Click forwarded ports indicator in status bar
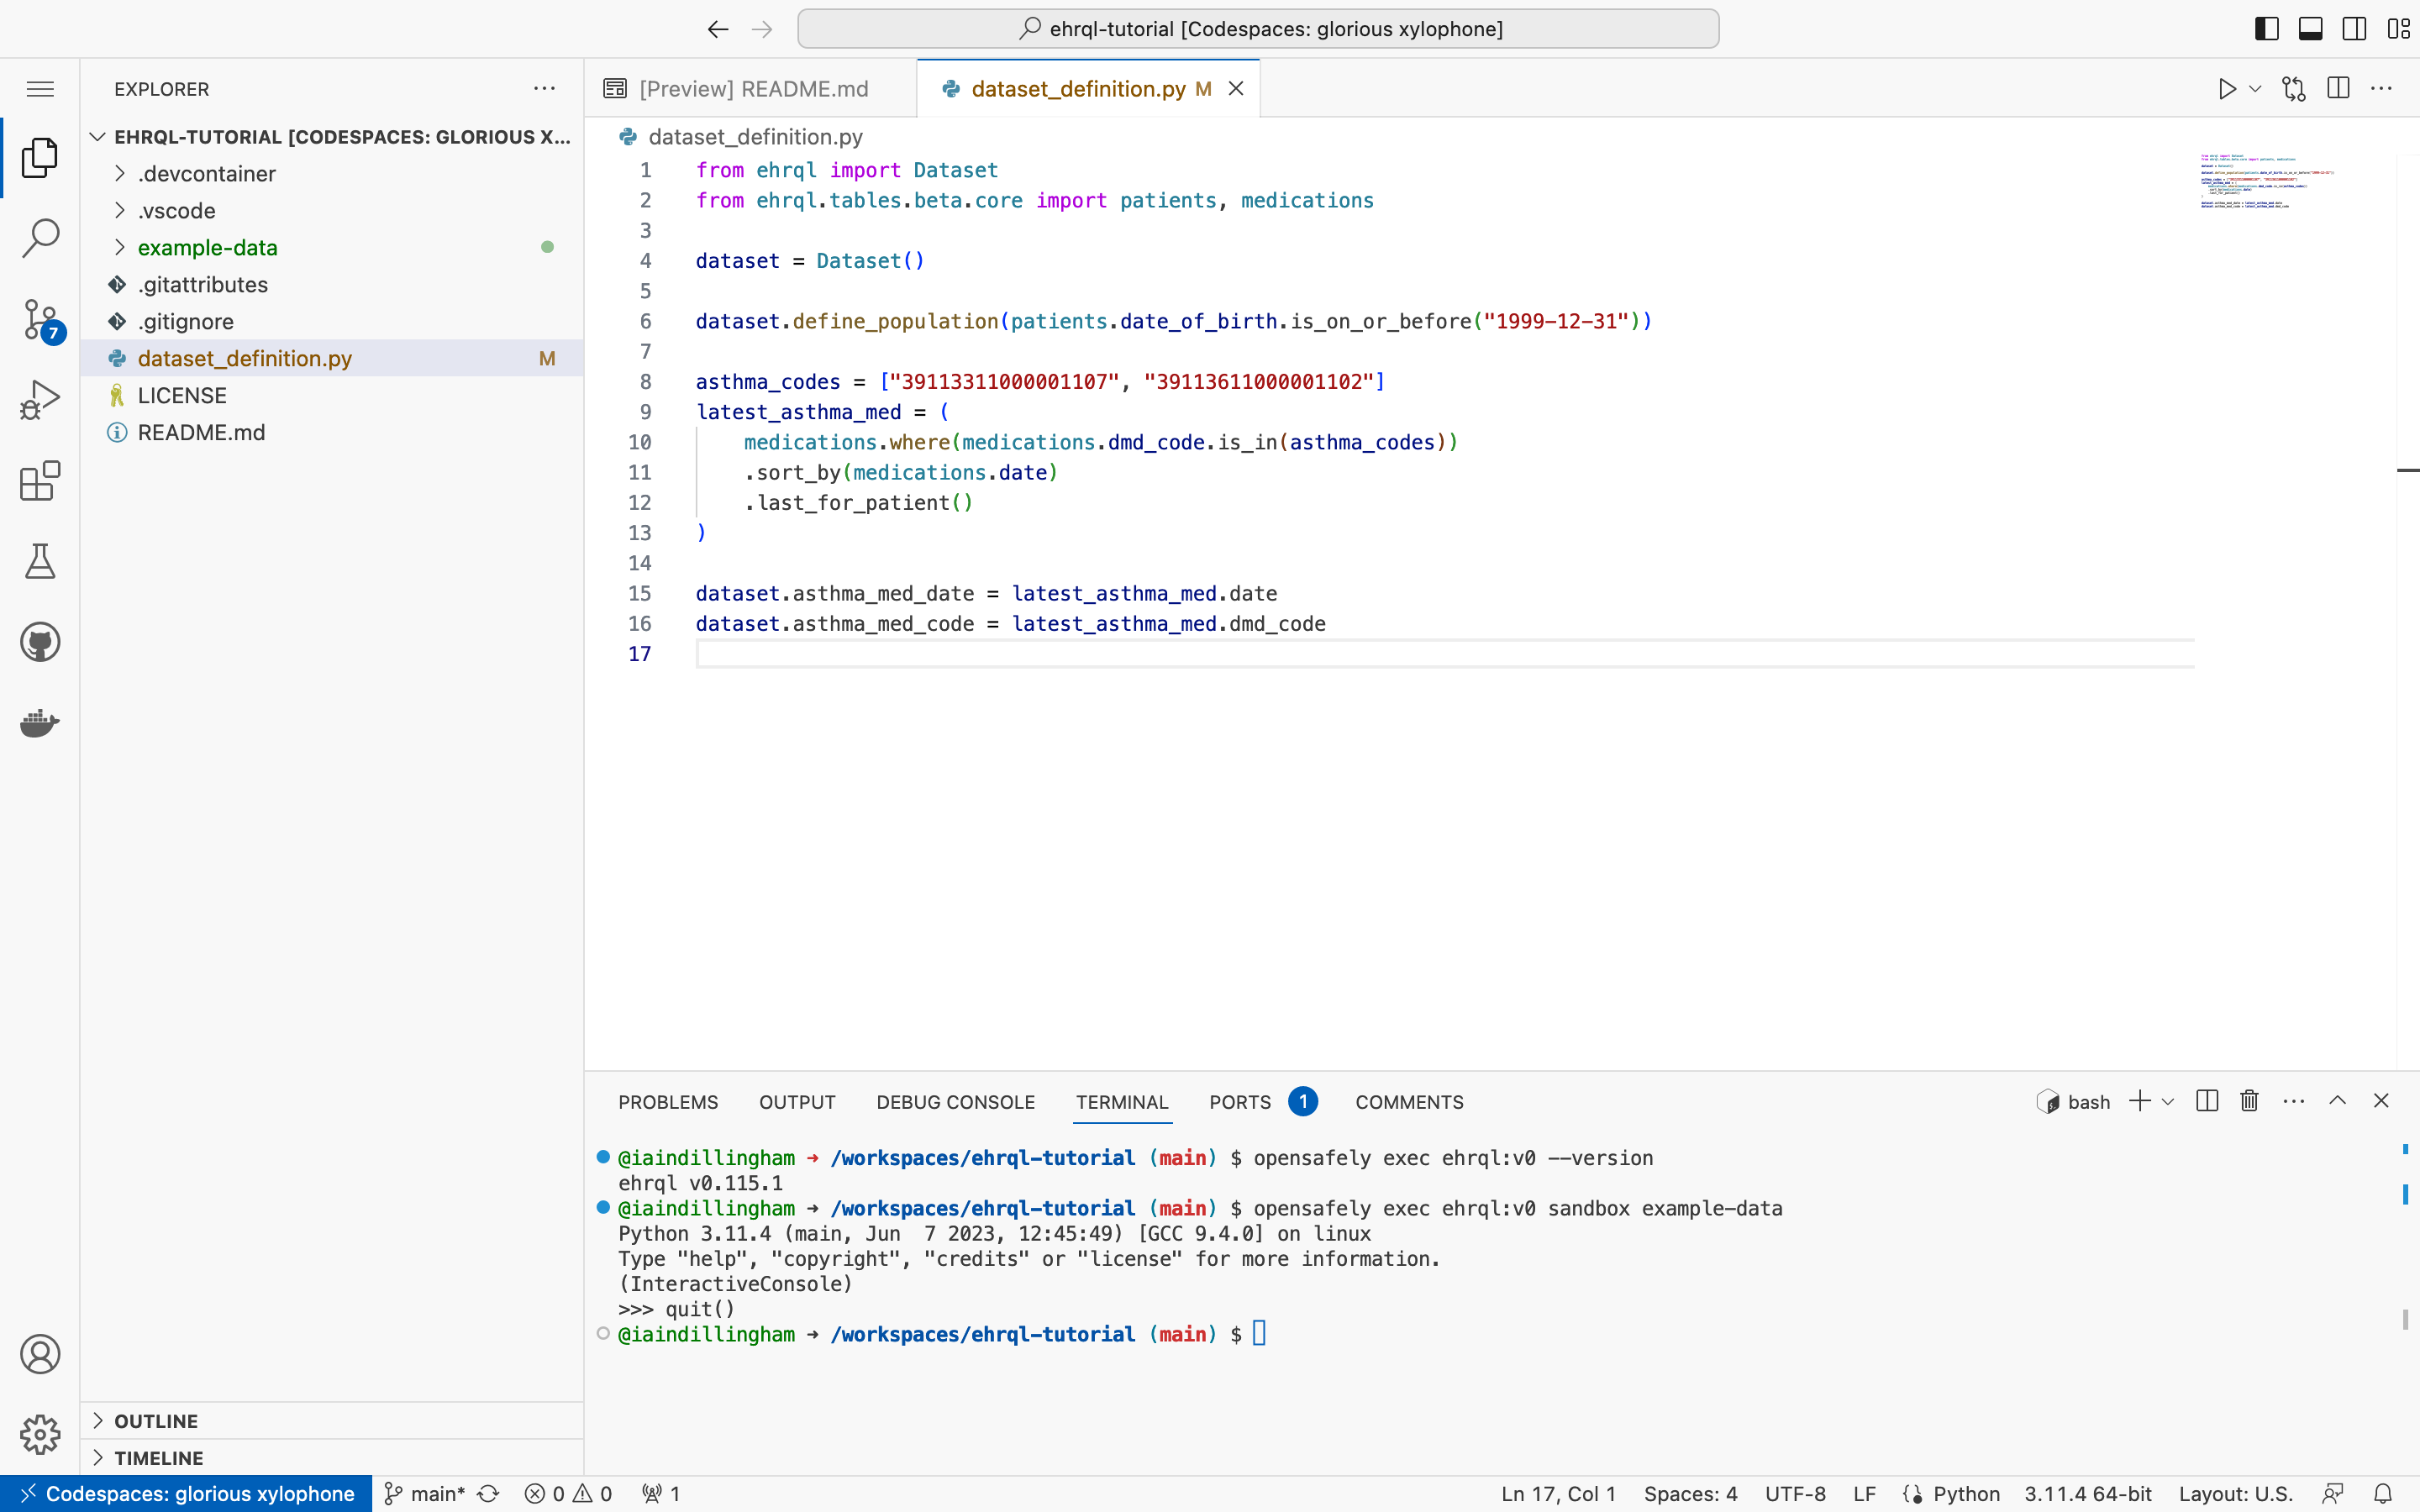The image size is (2420, 1512). point(661,1494)
